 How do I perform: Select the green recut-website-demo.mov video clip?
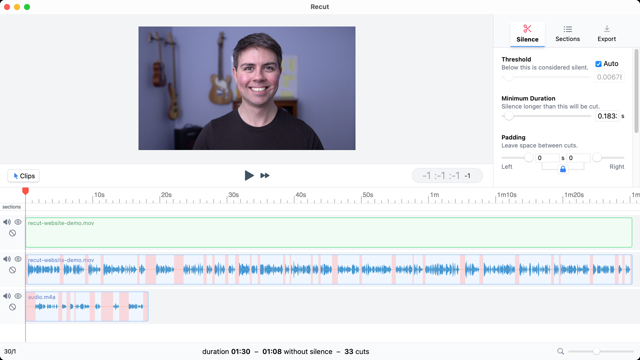coord(329,232)
